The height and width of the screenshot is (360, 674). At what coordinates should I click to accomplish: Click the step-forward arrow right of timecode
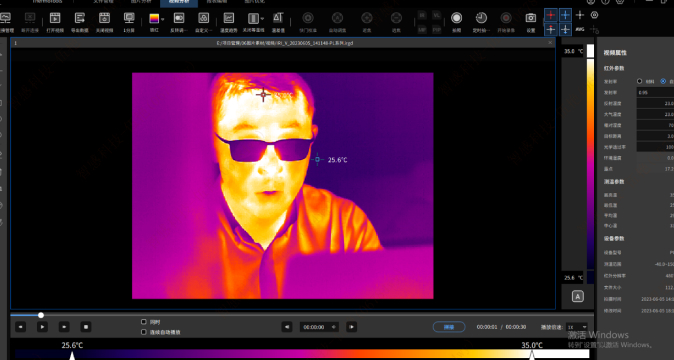point(352,327)
